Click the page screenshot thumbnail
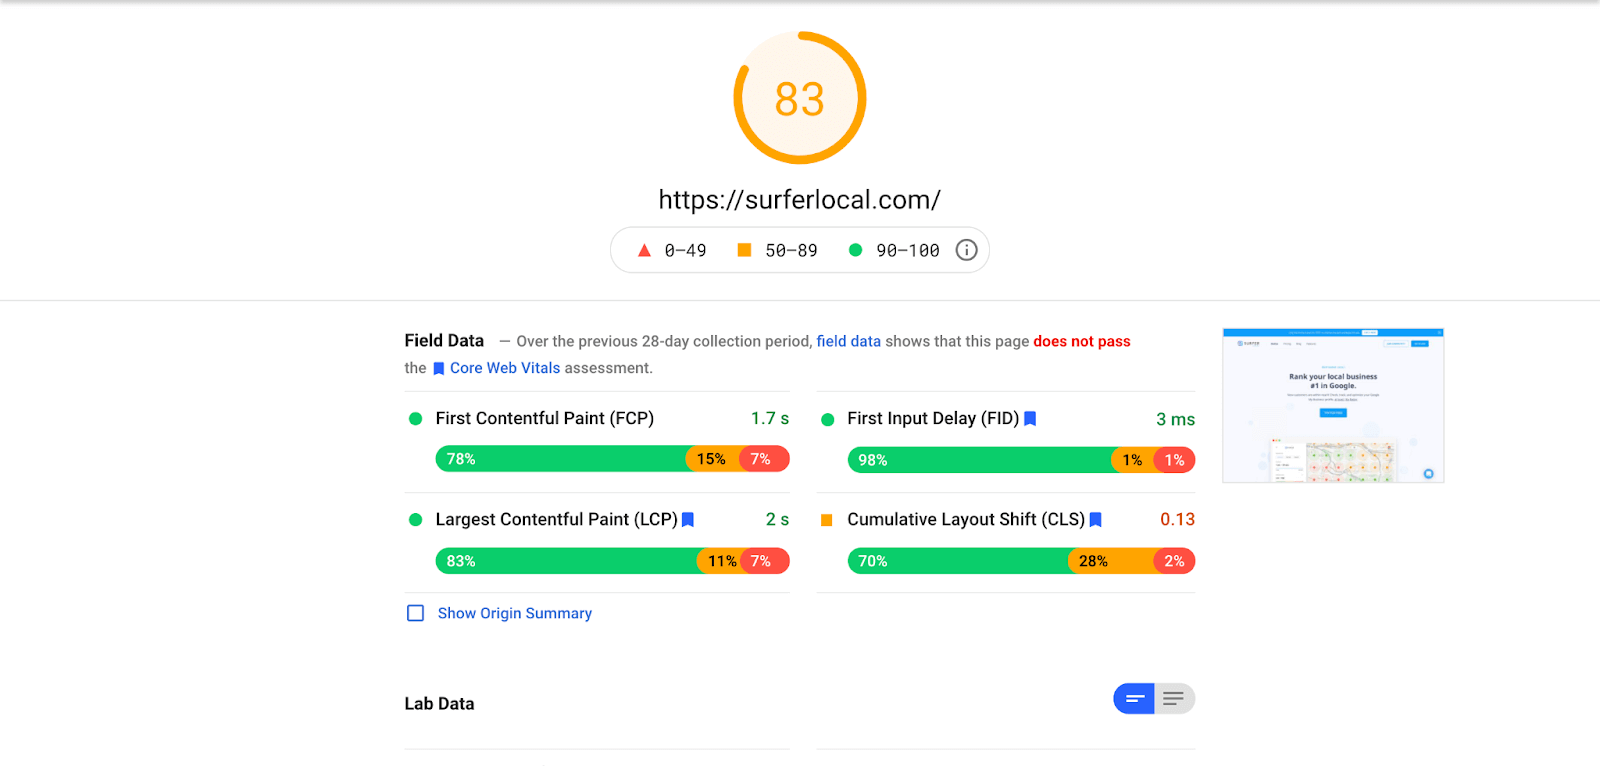Viewport: 1600px width, 766px height. coord(1333,406)
